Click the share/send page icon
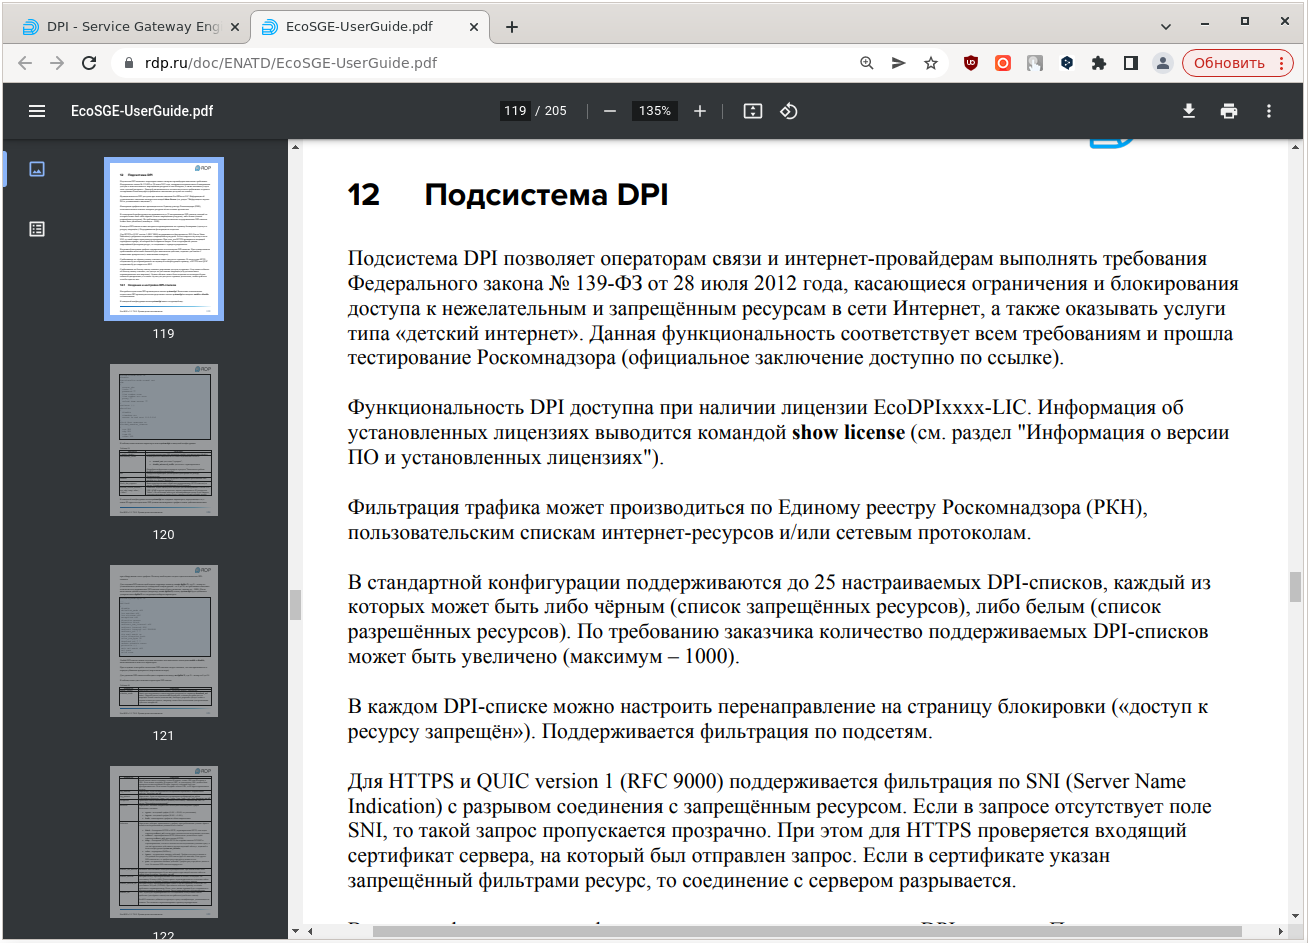The width and height of the screenshot is (1308, 943). tap(899, 63)
